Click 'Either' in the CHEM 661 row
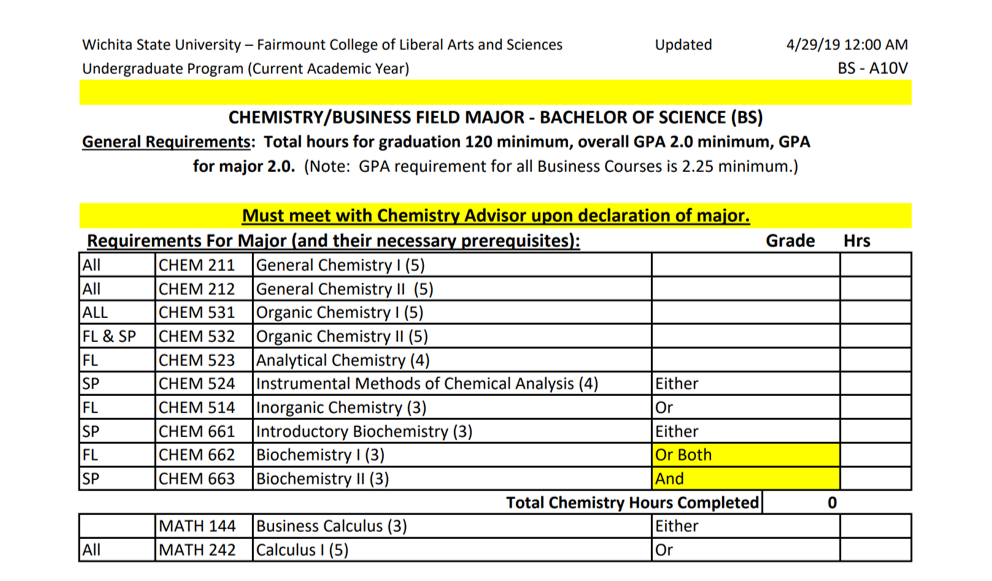Image resolution: width=992 pixels, height=581 pixels. pos(677,431)
